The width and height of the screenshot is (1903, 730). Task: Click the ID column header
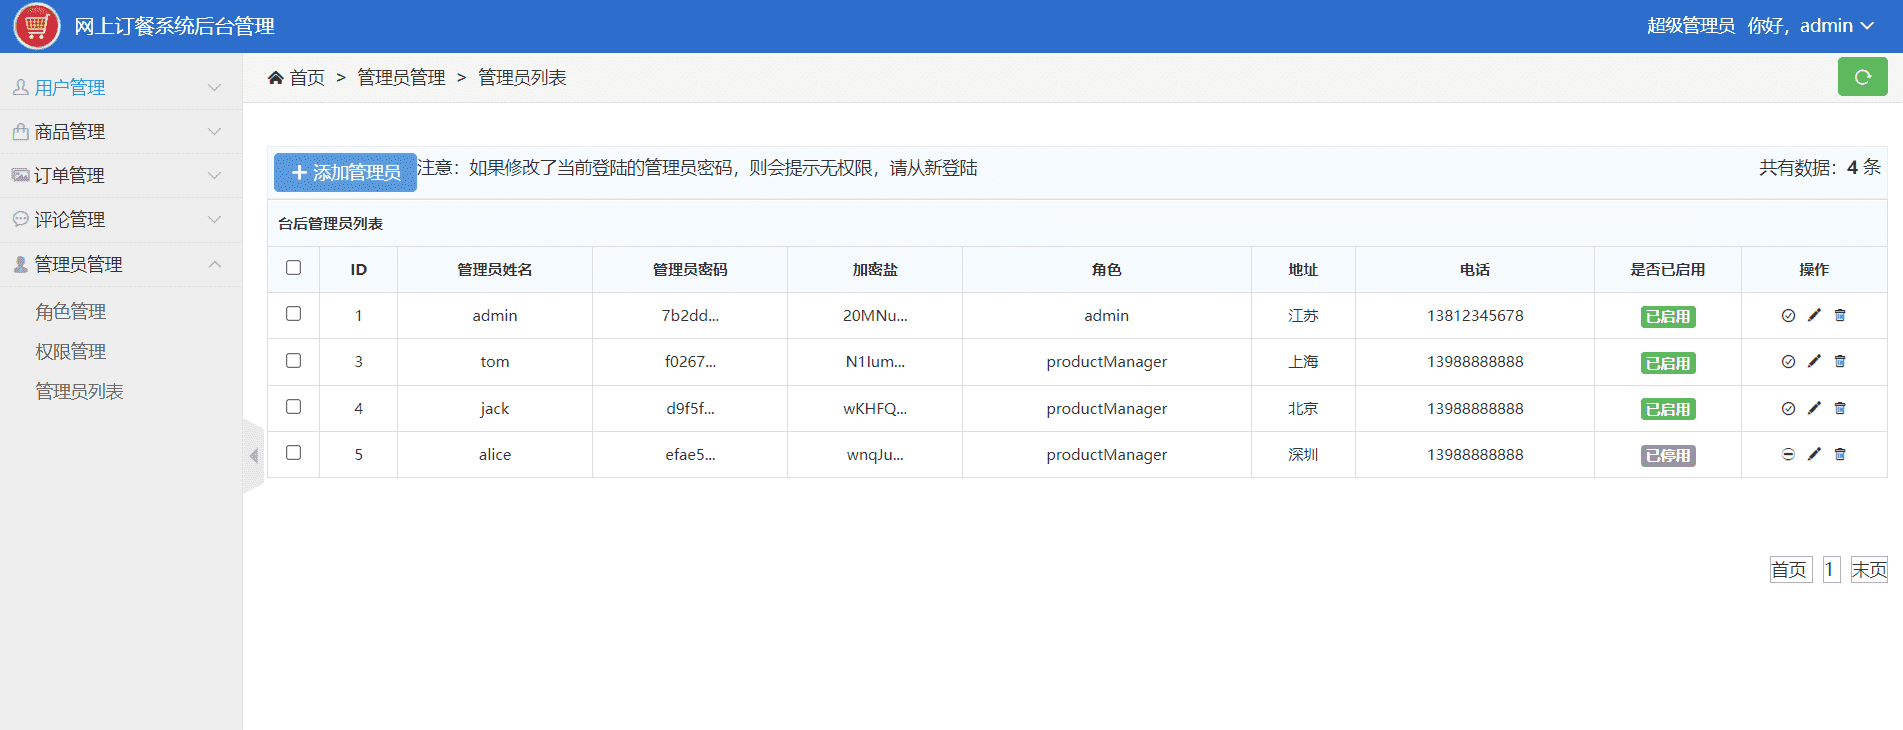[359, 270]
